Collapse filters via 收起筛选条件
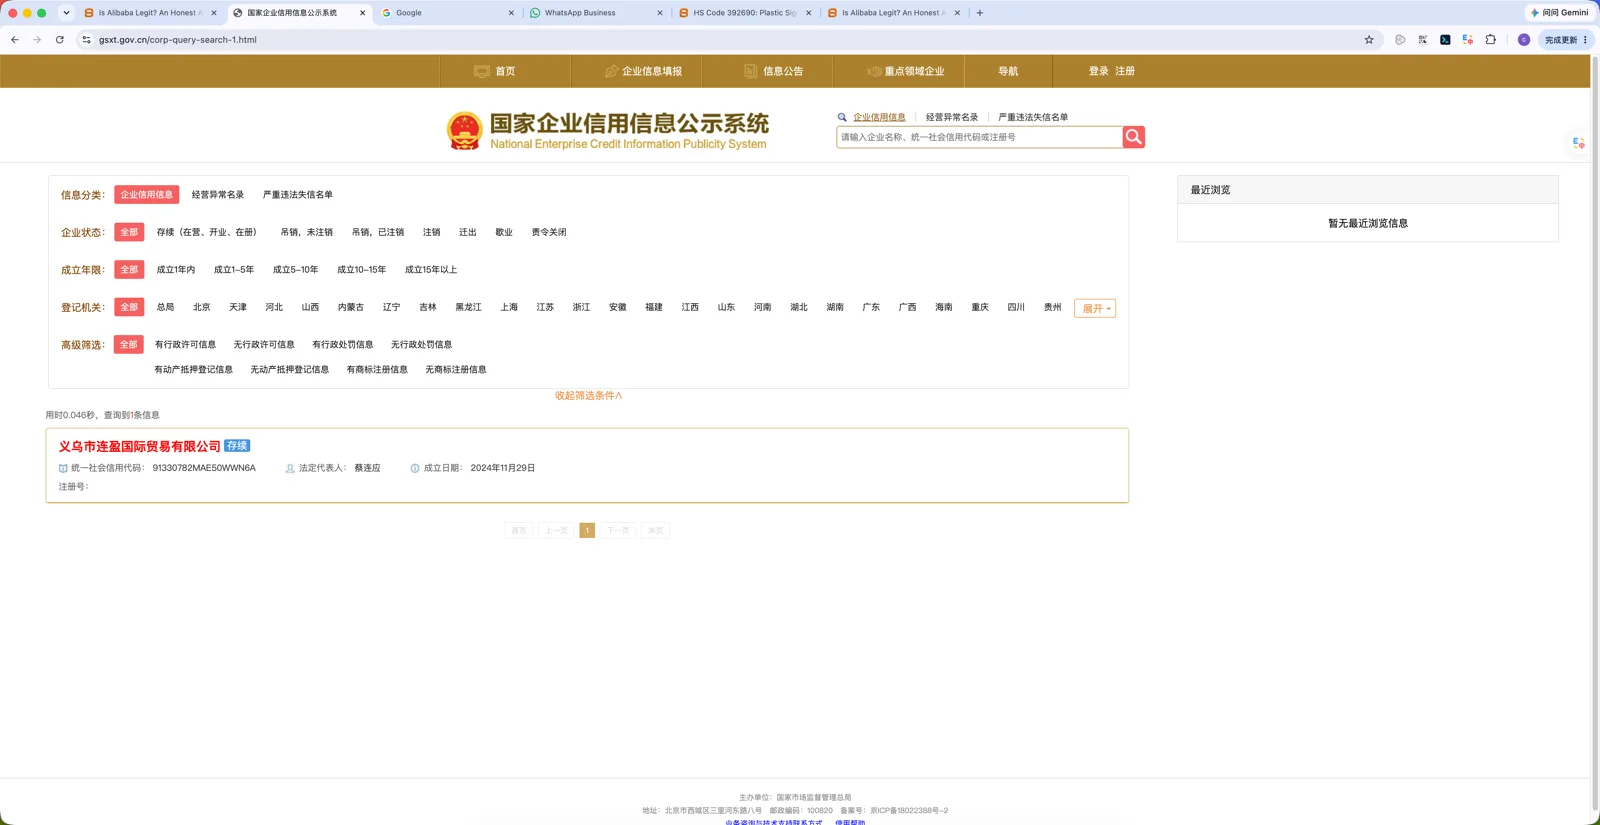 (589, 396)
